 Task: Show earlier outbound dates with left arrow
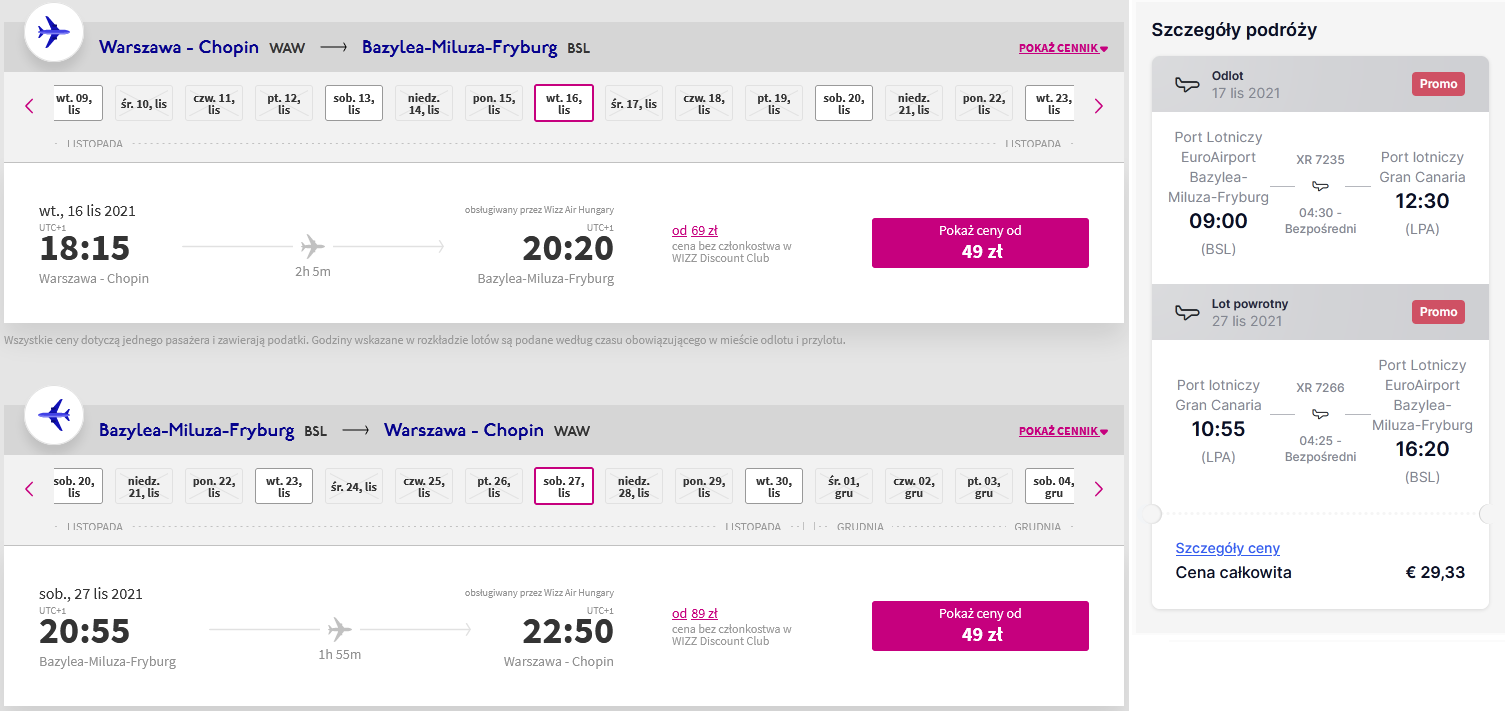click(x=29, y=105)
